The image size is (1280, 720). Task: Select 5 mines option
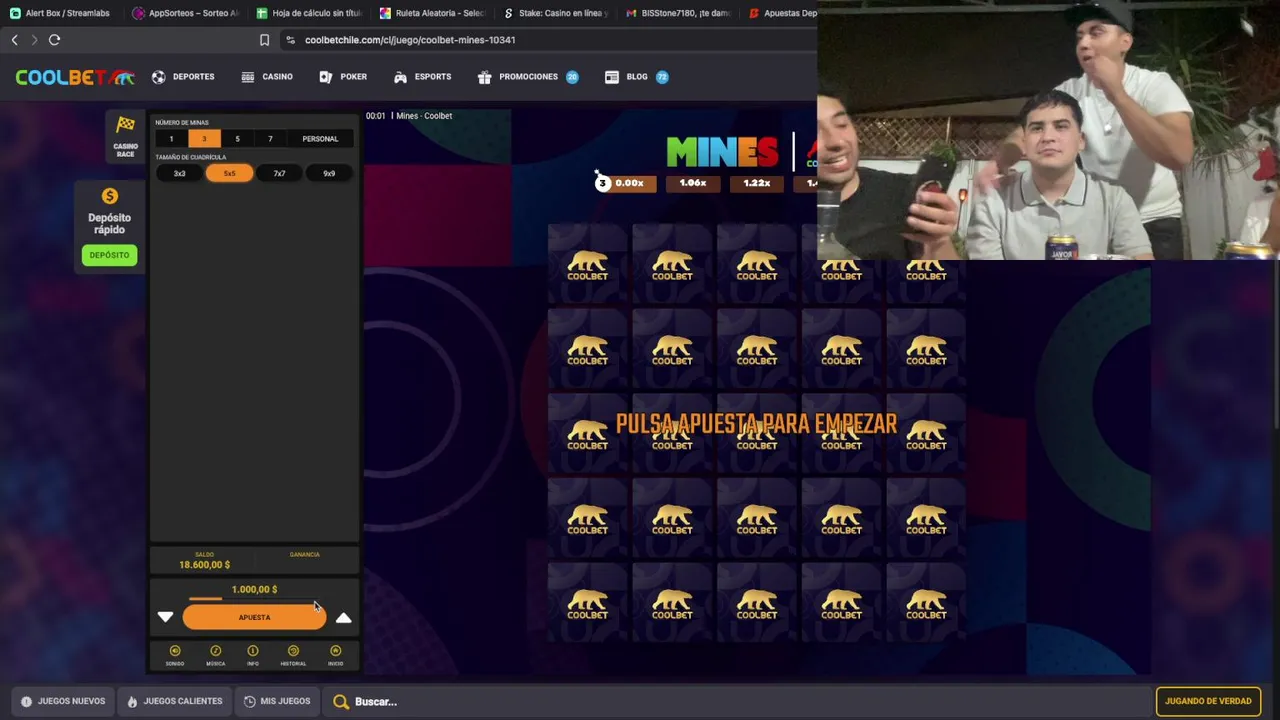click(x=237, y=139)
